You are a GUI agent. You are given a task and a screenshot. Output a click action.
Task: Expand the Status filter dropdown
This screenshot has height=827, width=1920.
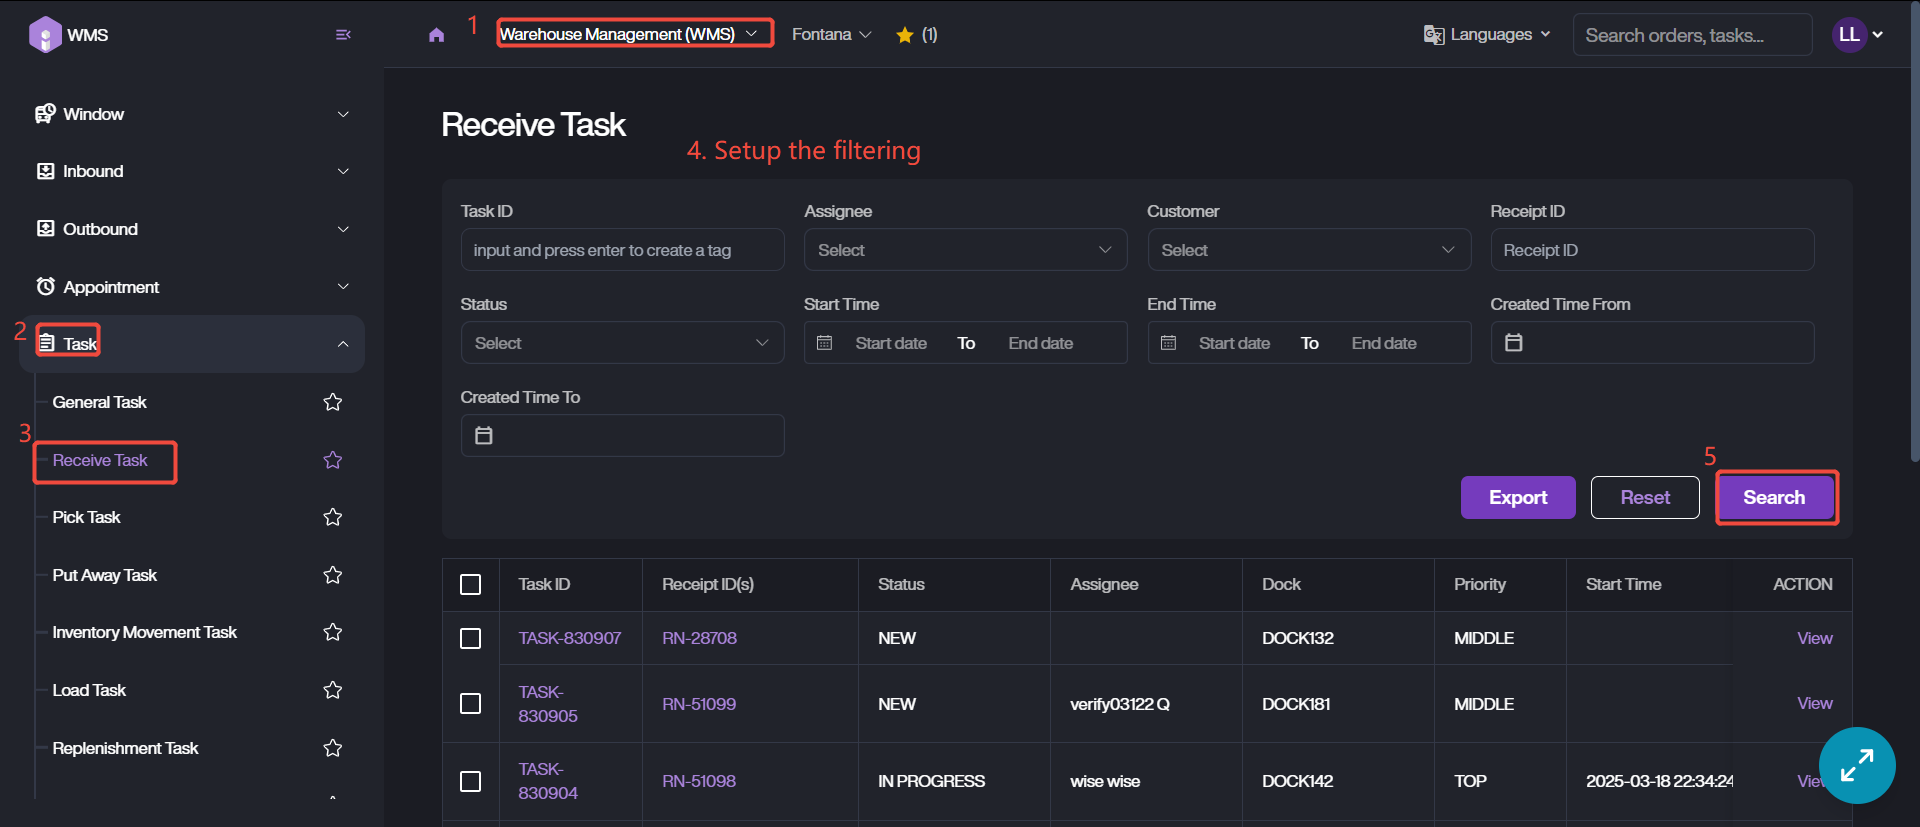pyautogui.click(x=621, y=343)
